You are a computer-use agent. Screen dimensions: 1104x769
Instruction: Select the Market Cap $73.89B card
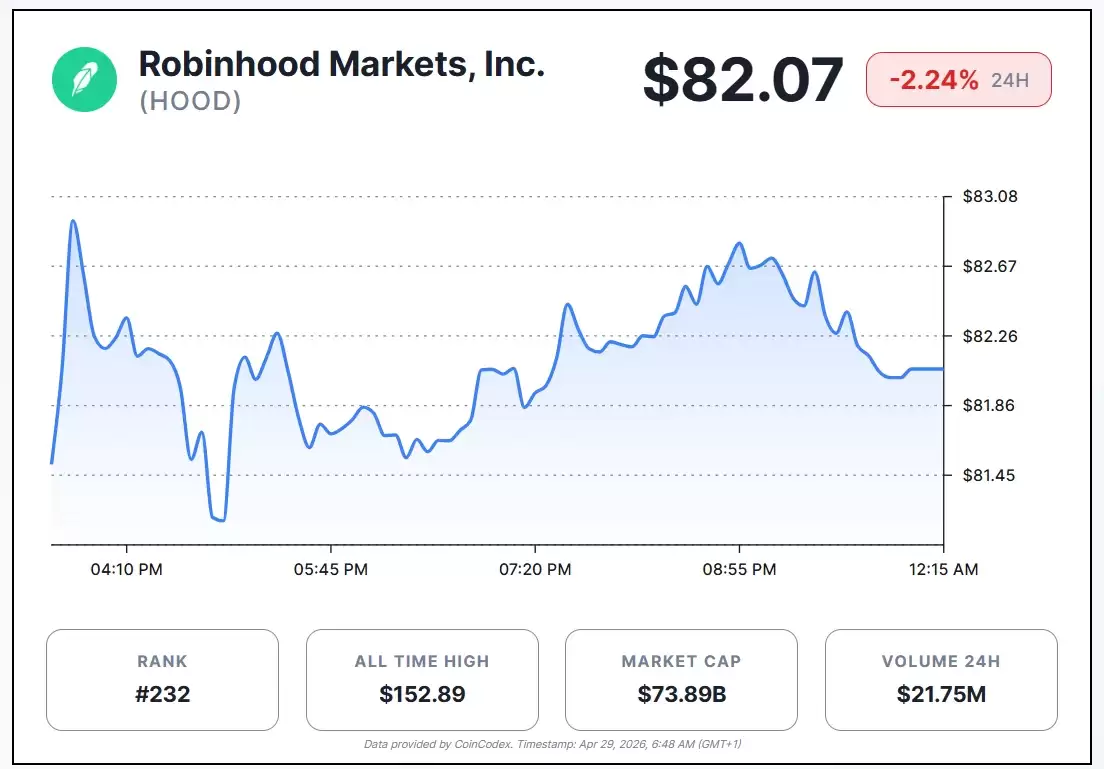[x=681, y=679]
